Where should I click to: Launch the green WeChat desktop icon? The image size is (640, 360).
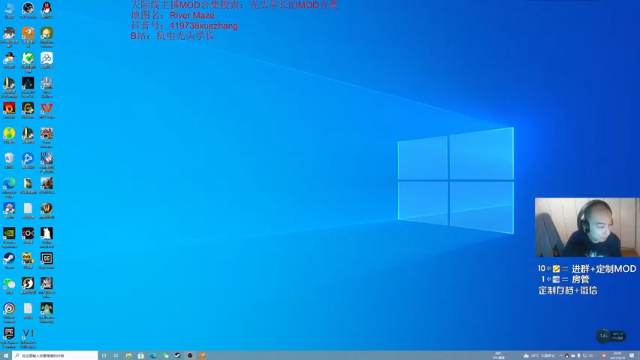[x=9, y=285]
